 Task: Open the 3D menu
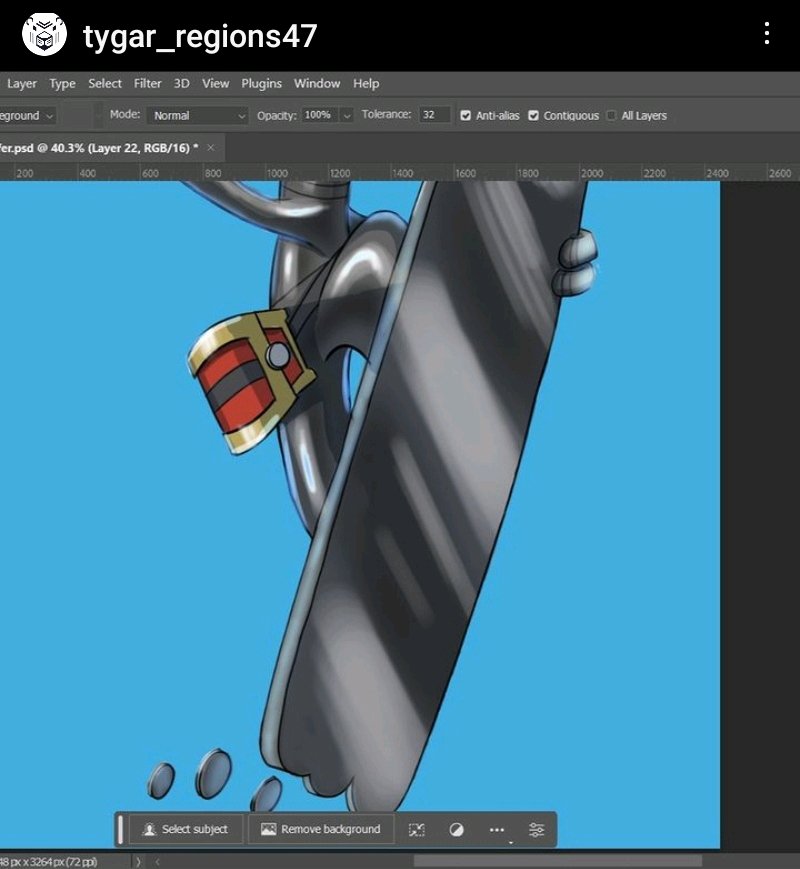(181, 84)
